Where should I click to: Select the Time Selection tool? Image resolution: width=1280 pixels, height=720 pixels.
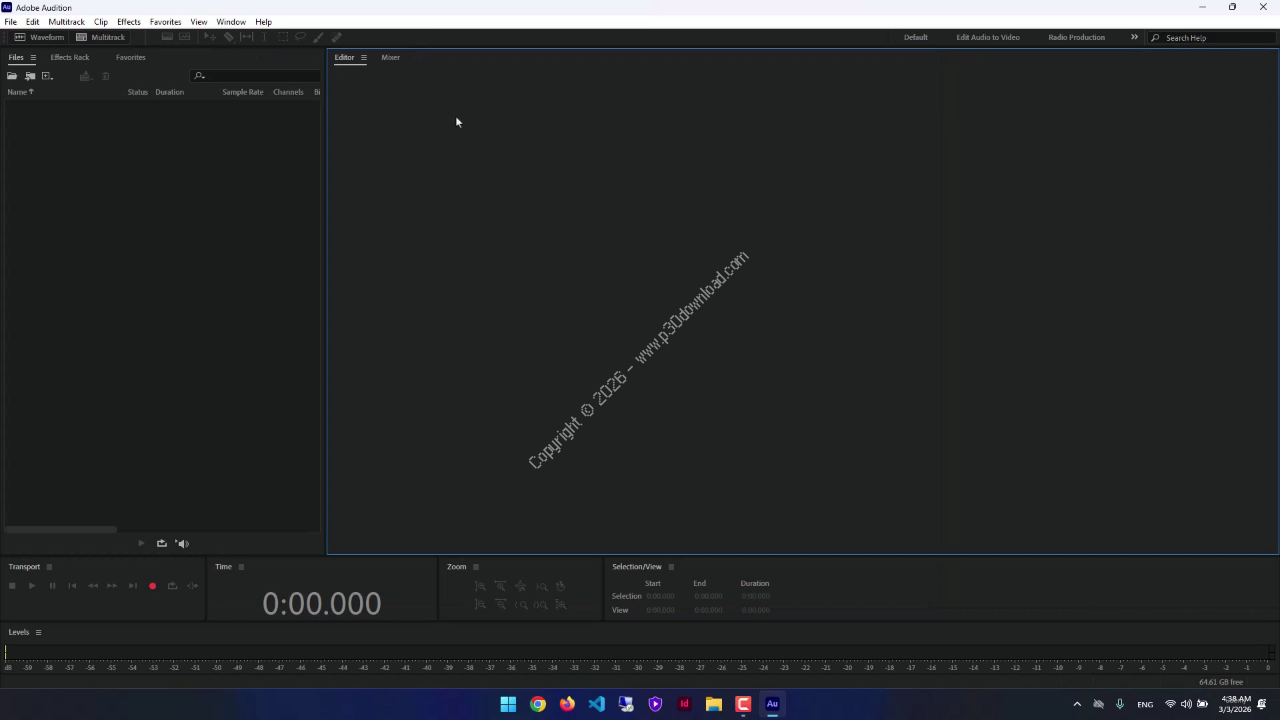click(x=265, y=37)
